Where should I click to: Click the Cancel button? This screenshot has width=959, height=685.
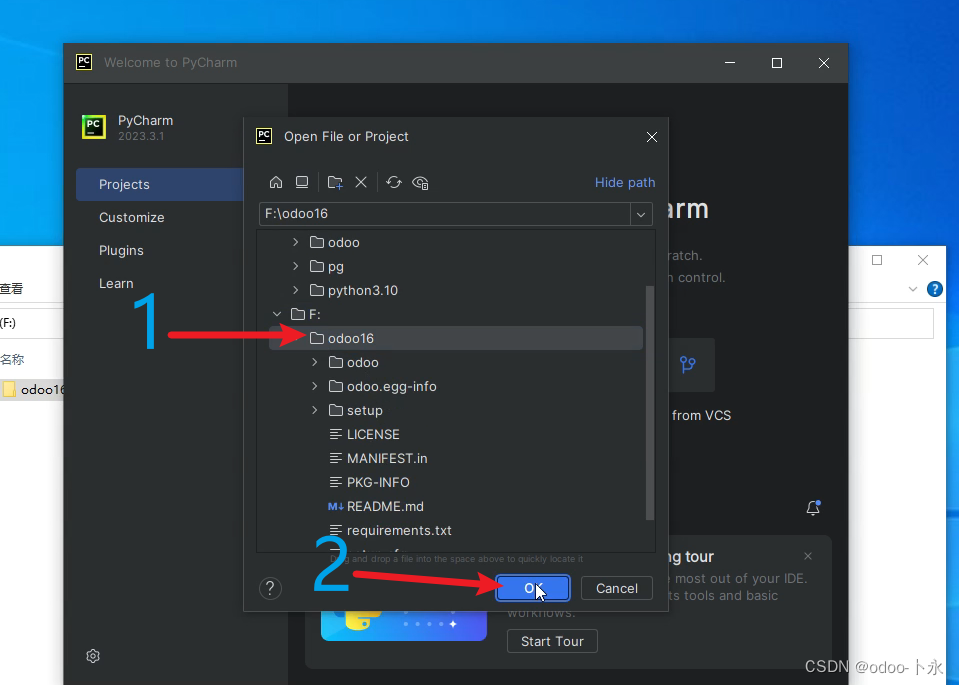(x=616, y=588)
